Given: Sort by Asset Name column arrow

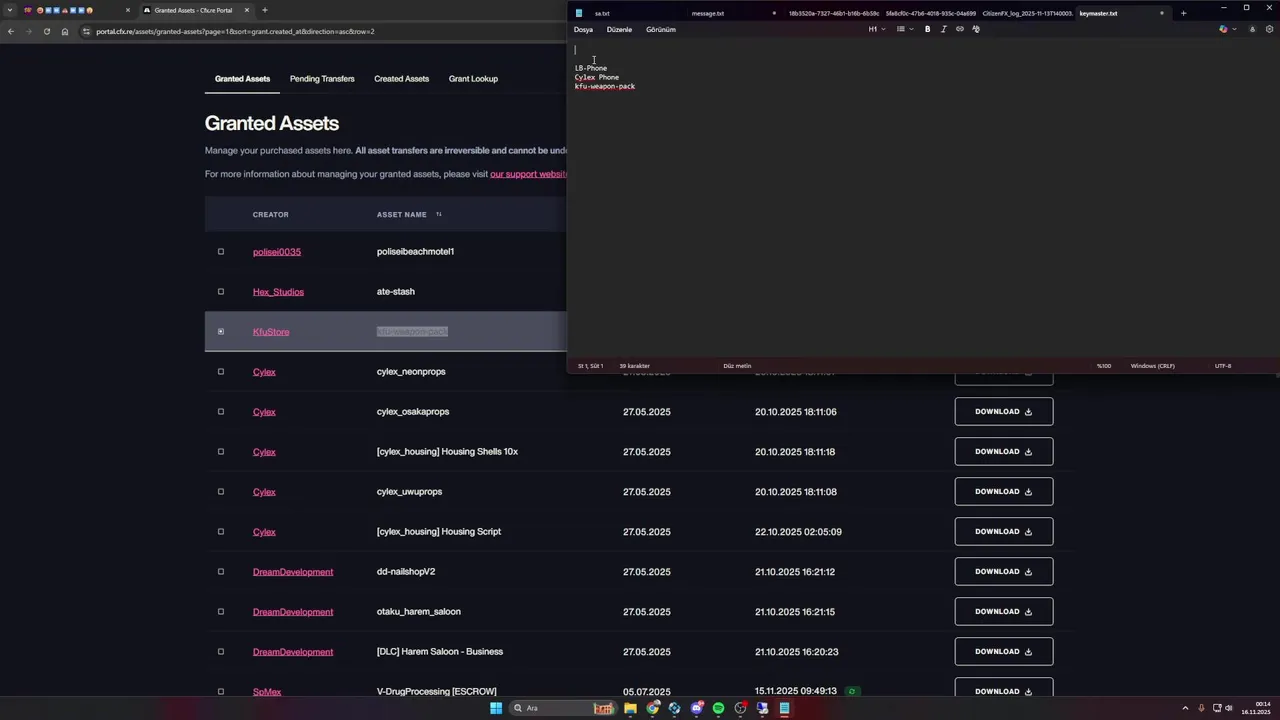Looking at the screenshot, I should pos(438,214).
